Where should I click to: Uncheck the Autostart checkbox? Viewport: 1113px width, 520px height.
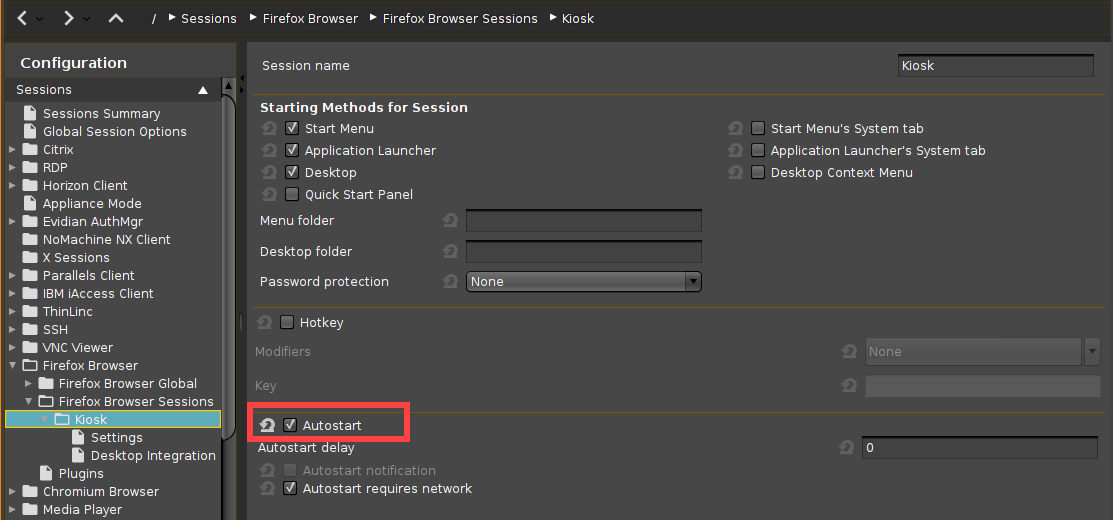point(290,425)
